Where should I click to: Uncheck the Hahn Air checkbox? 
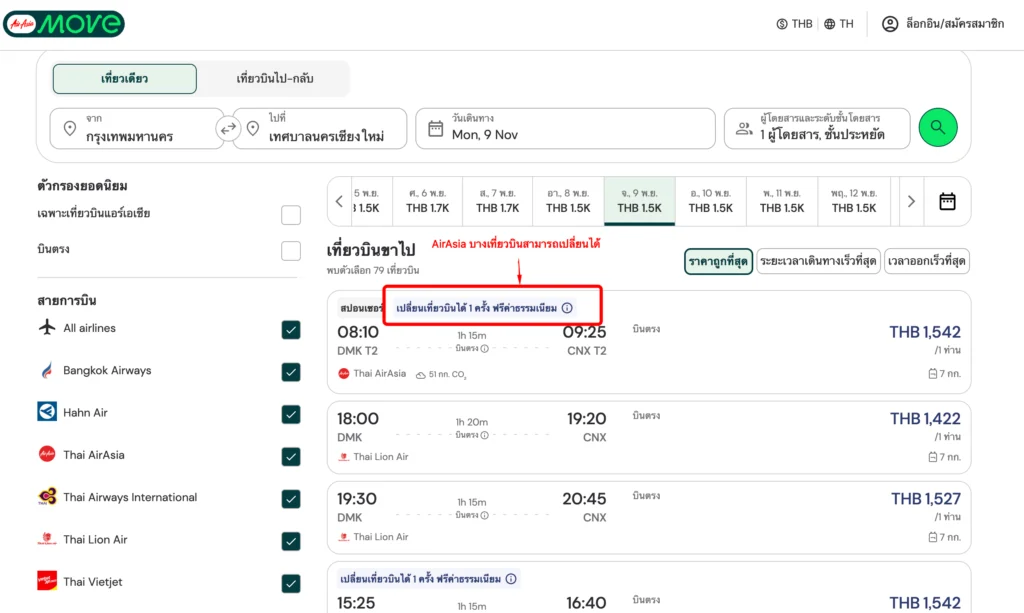point(291,415)
